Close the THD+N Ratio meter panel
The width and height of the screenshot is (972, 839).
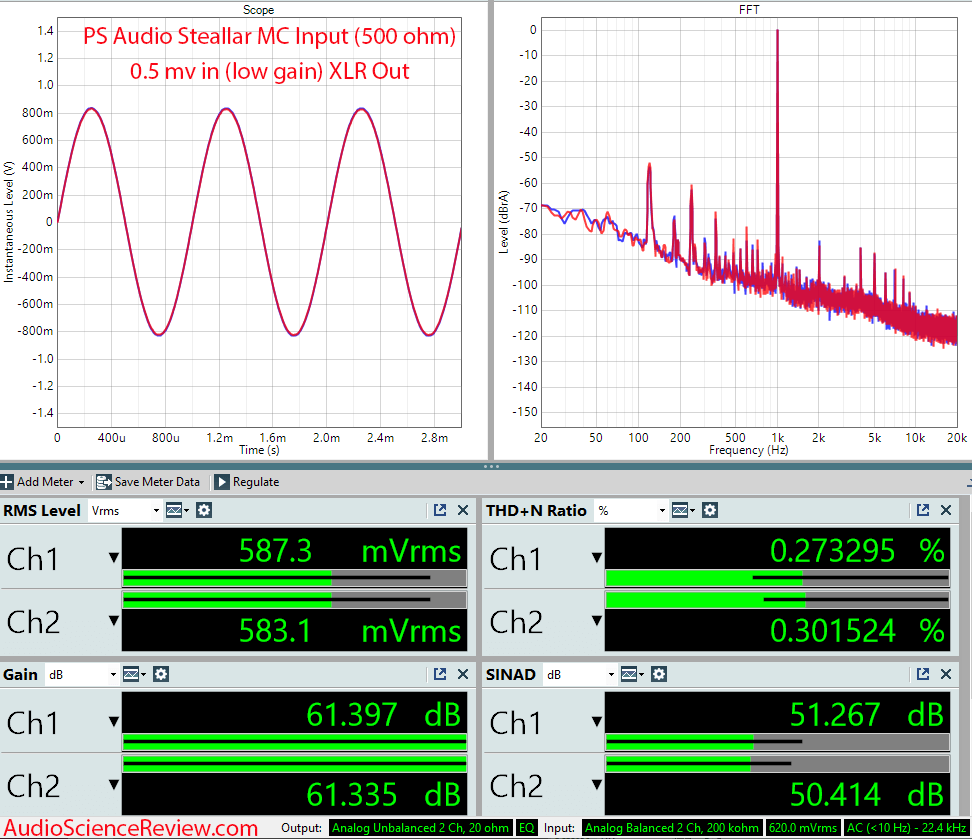[946, 510]
